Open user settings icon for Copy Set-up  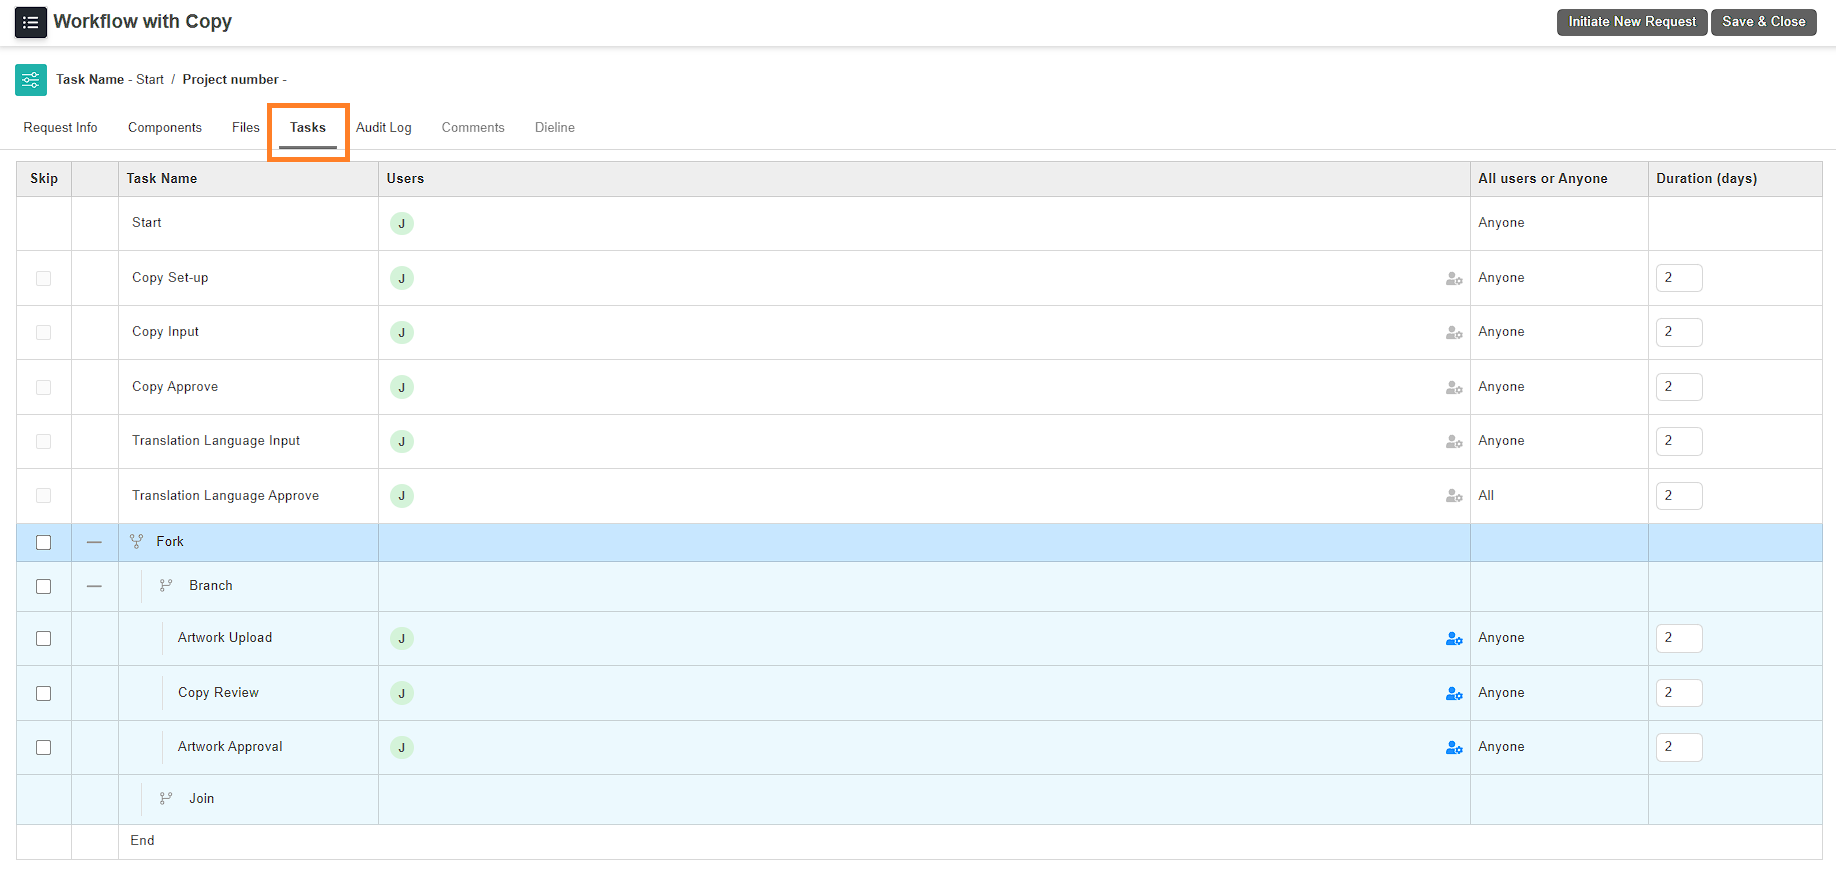(x=1454, y=279)
